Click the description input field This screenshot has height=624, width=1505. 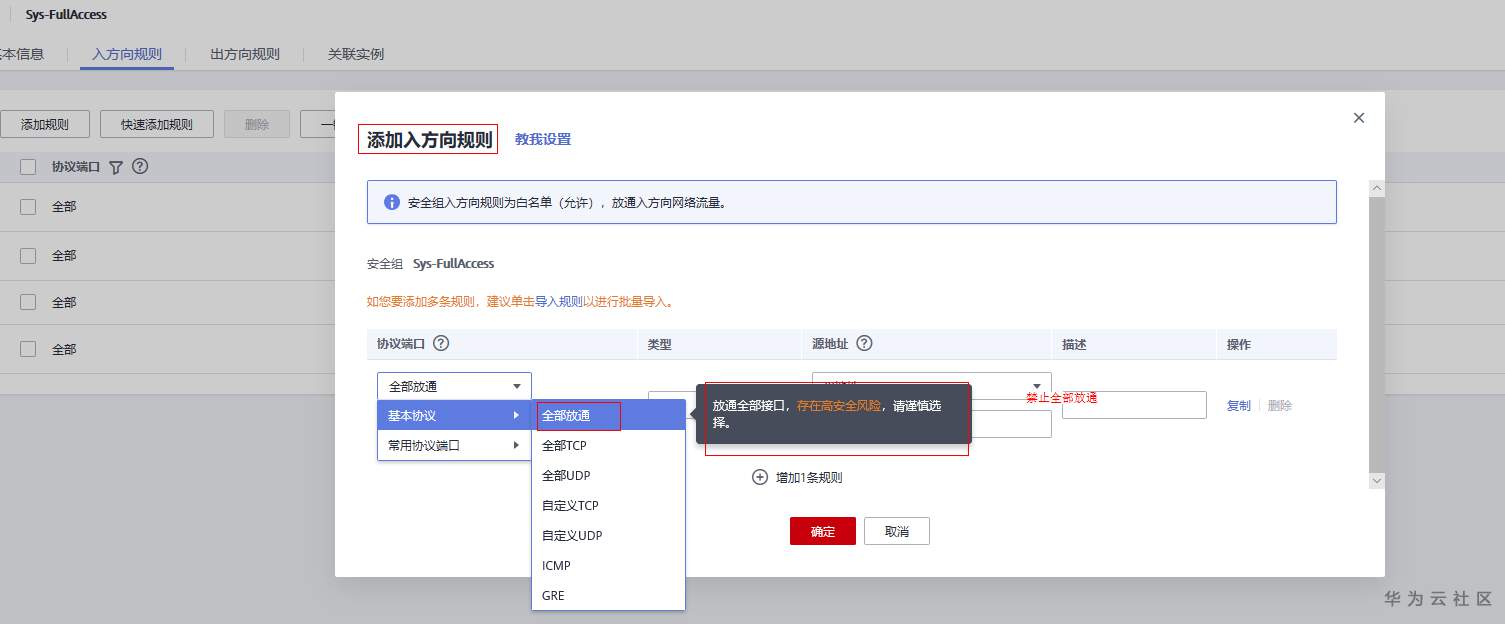coord(1134,405)
